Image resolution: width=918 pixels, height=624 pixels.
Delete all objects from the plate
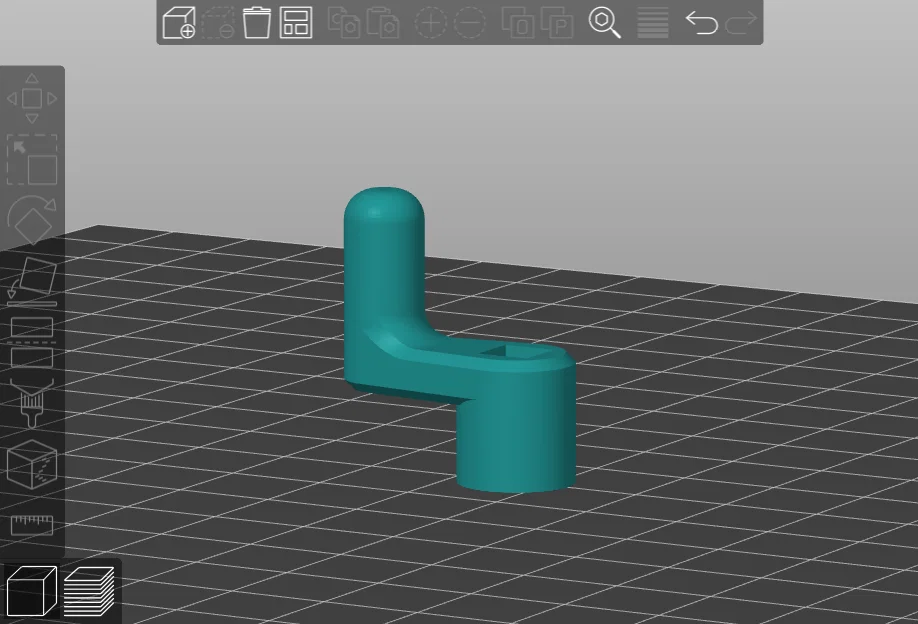(256, 22)
